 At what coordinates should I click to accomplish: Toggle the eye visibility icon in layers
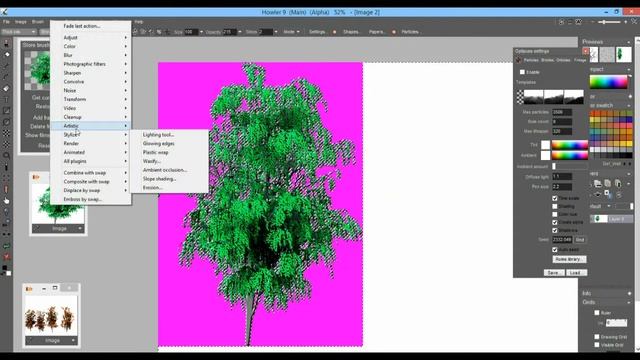[x=598, y=194]
